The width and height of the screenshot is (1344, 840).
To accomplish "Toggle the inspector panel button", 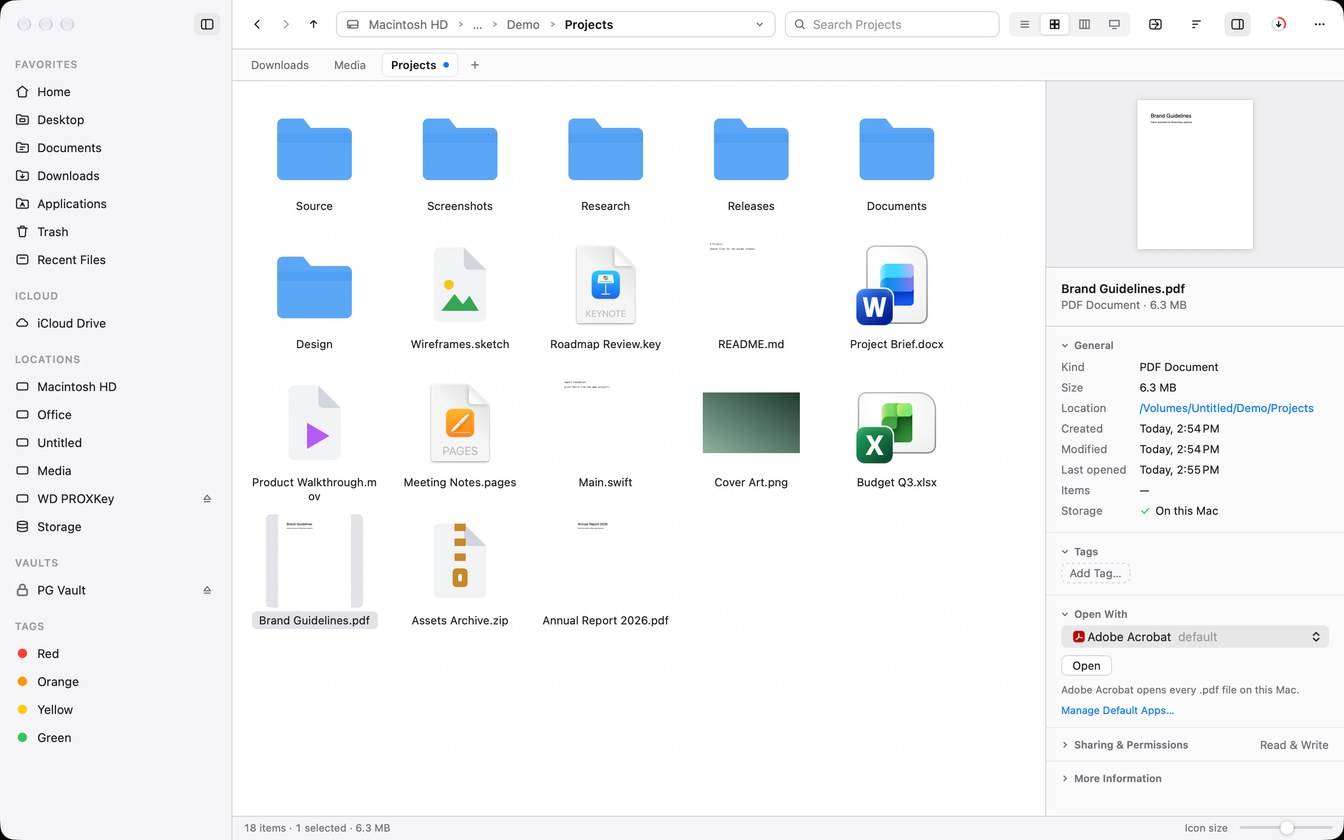I will [x=1237, y=24].
